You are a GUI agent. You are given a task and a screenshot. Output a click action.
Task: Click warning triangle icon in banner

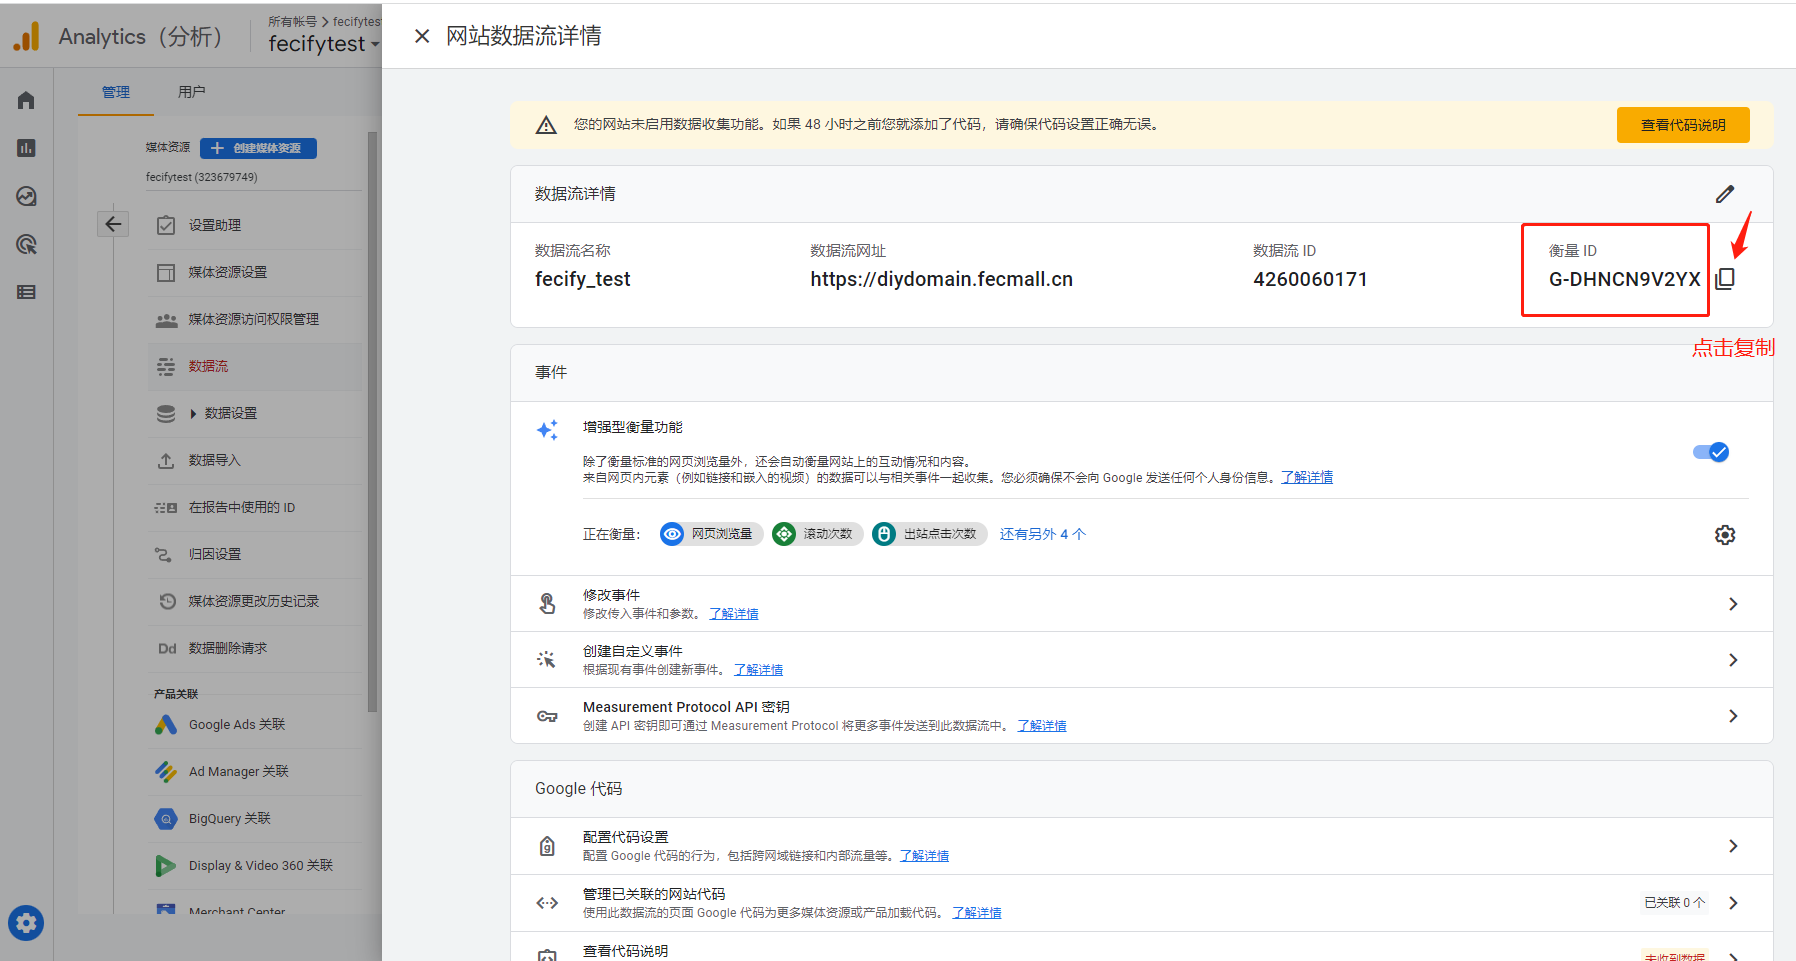546,125
